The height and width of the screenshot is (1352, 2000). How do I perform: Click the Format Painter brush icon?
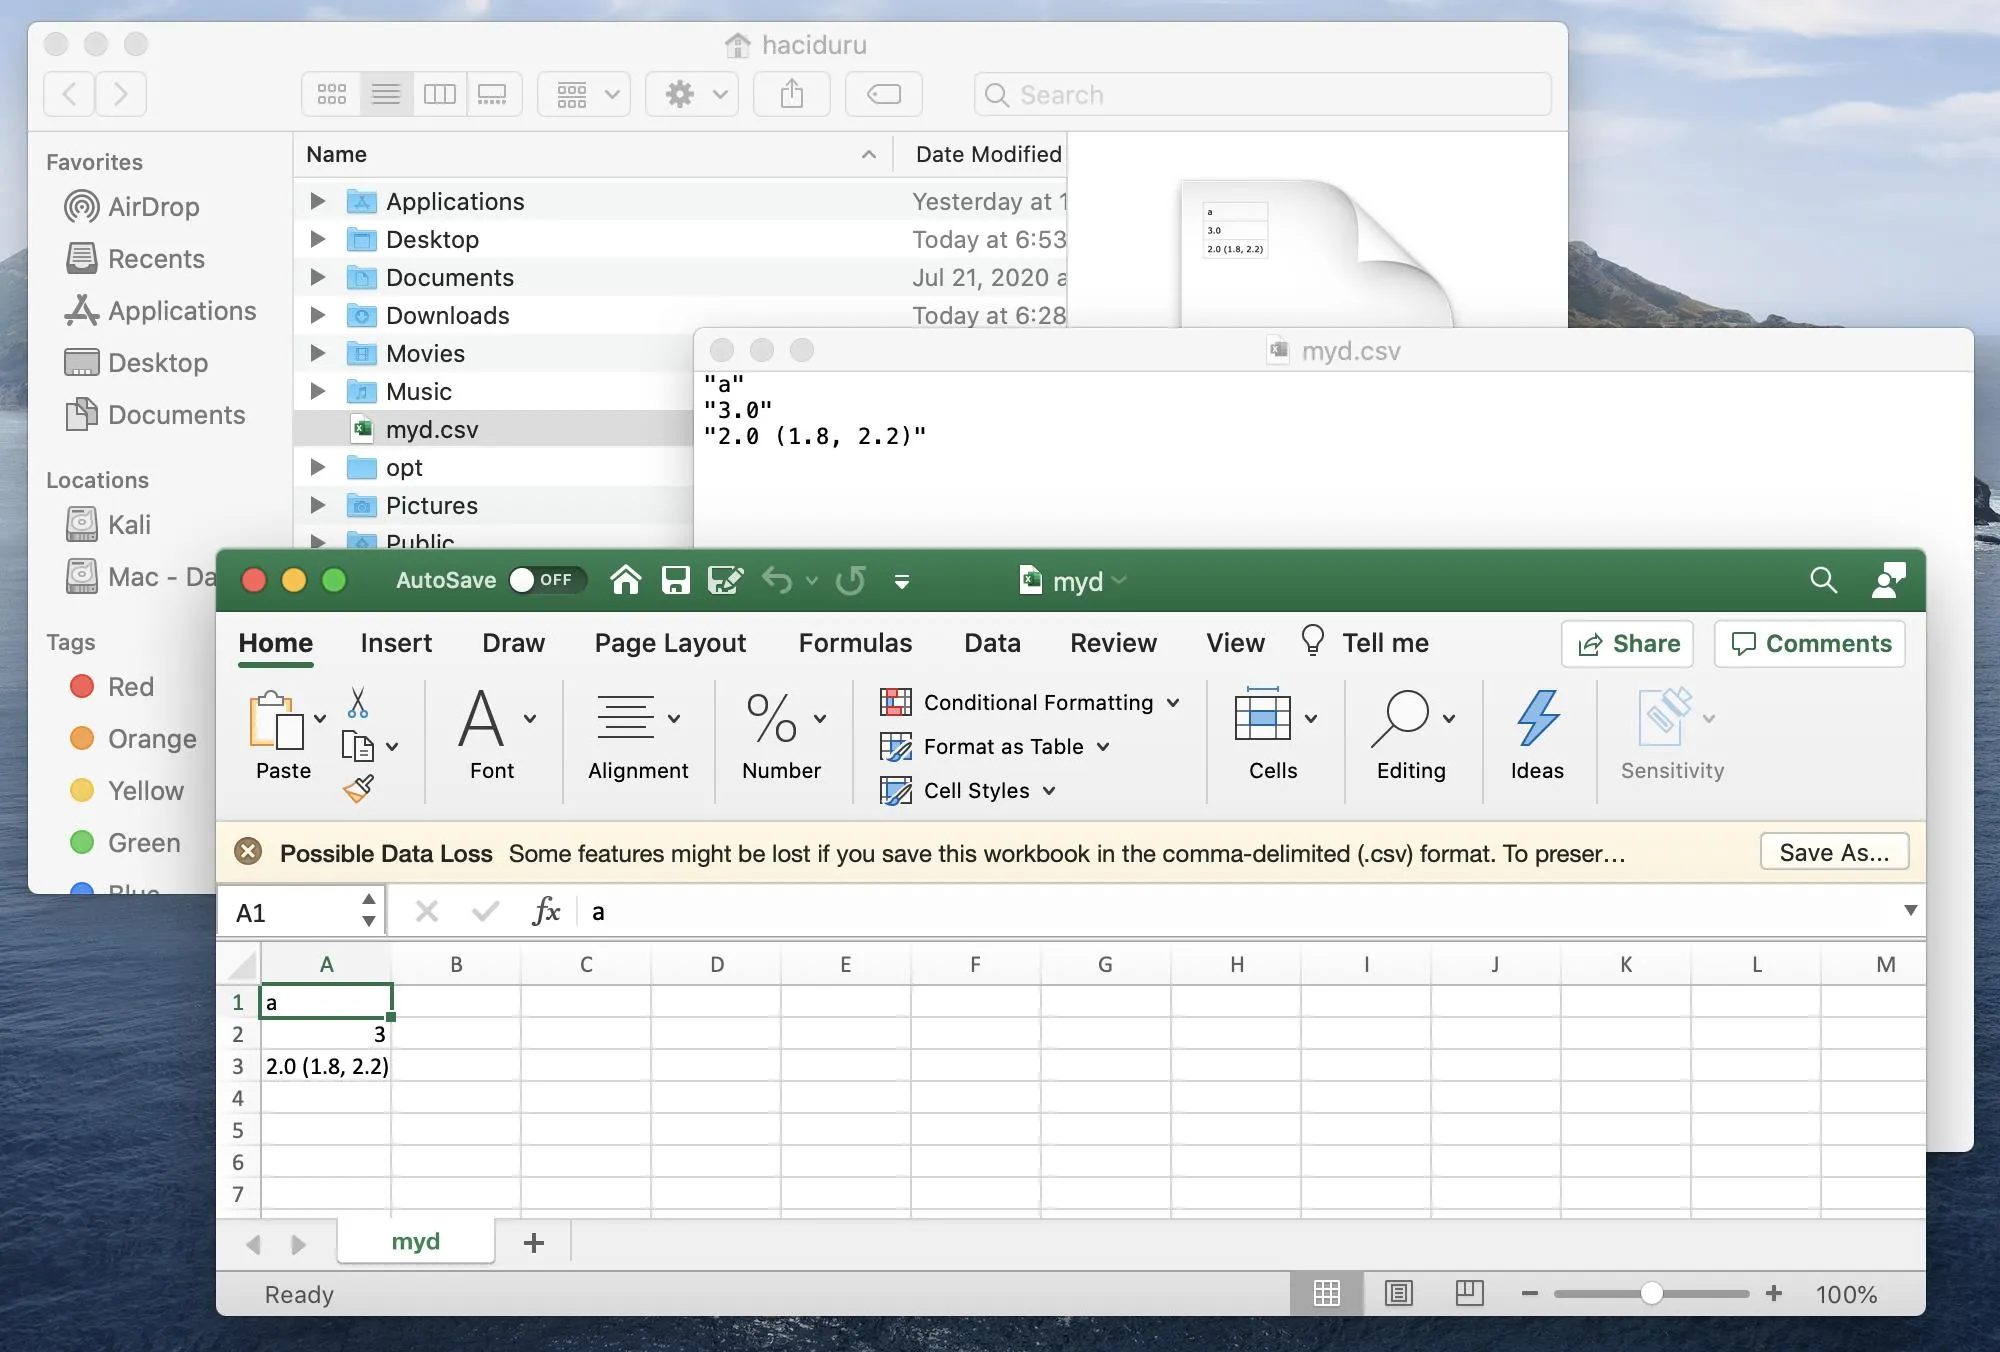point(358,789)
